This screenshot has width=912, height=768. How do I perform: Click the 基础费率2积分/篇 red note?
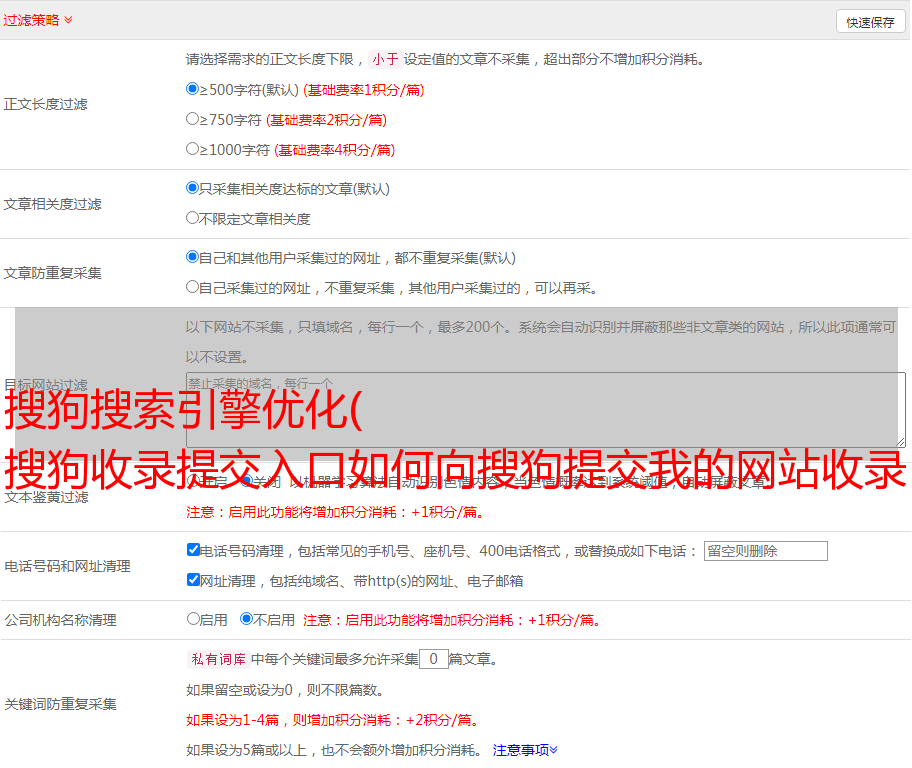tap(326, 120)
